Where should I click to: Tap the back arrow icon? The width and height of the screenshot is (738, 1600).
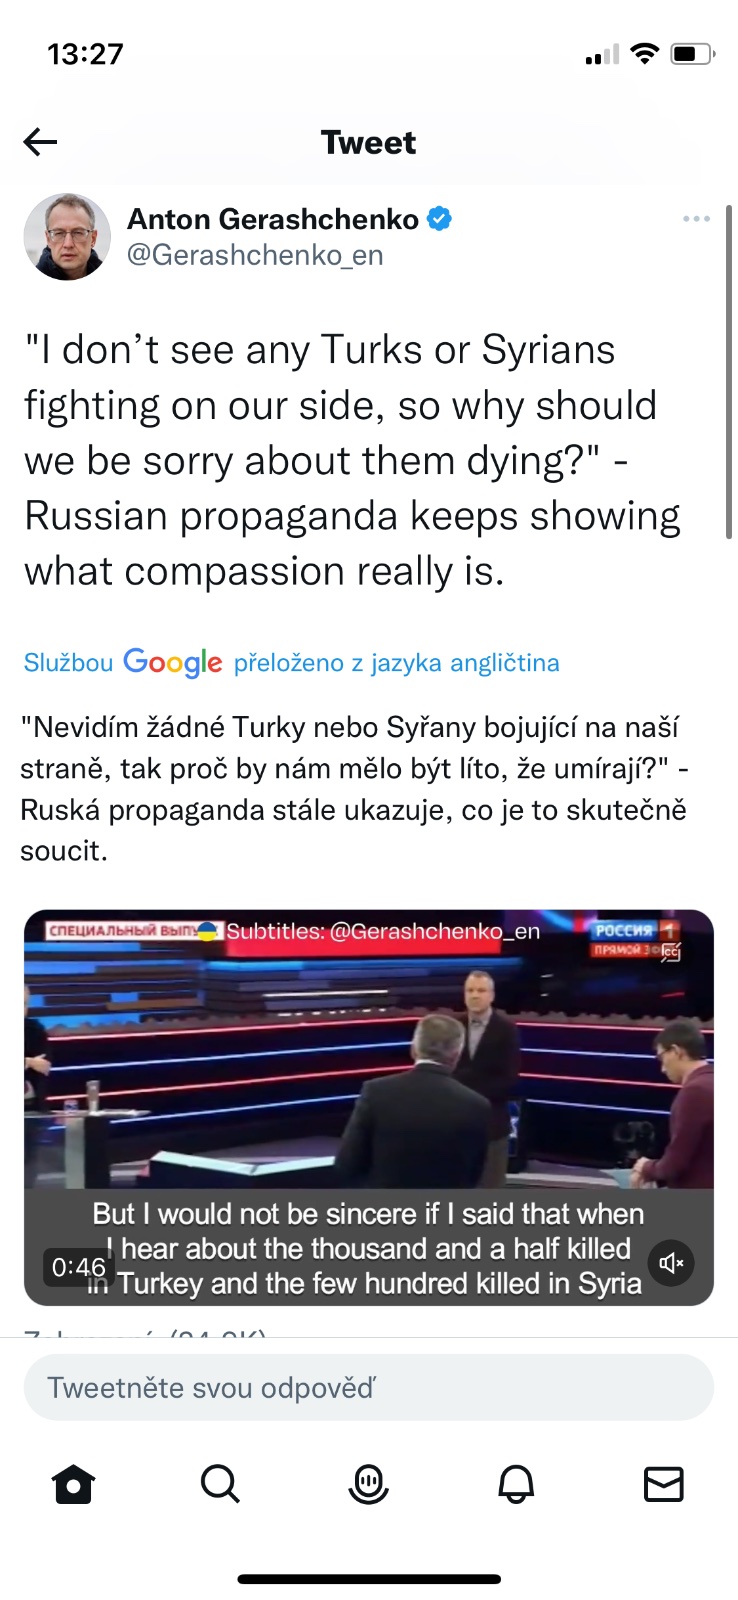tap(40, 143)
